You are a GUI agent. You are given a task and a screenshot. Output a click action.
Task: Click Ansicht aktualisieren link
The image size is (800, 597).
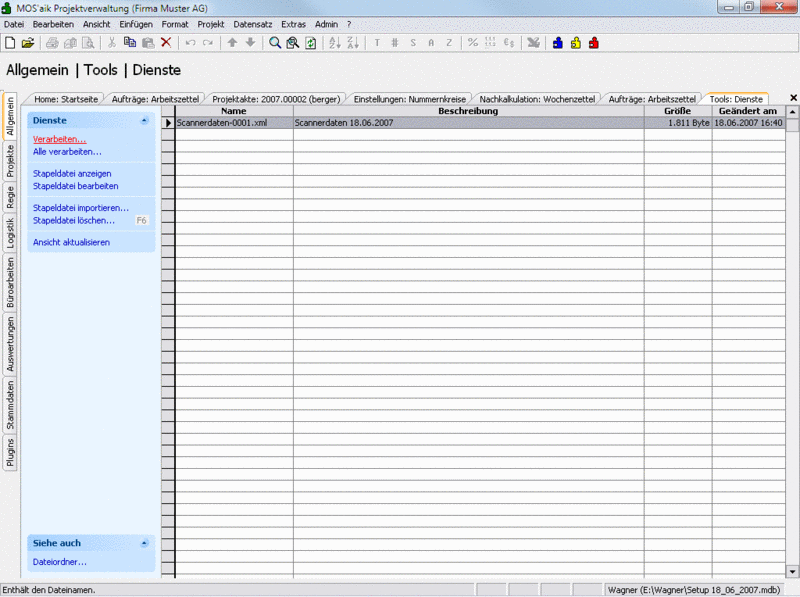(71, 242)
